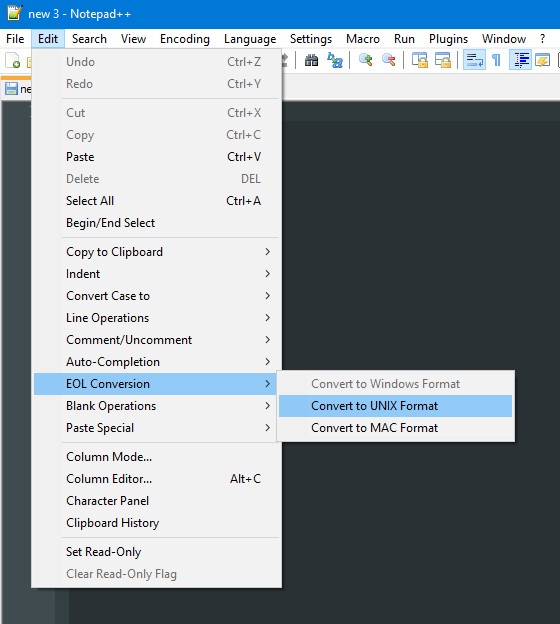This screenshot has width=560, height=624.
Task: Toggle Set Read-Only option
Action: pyautogui.click(x=155, y=552)
